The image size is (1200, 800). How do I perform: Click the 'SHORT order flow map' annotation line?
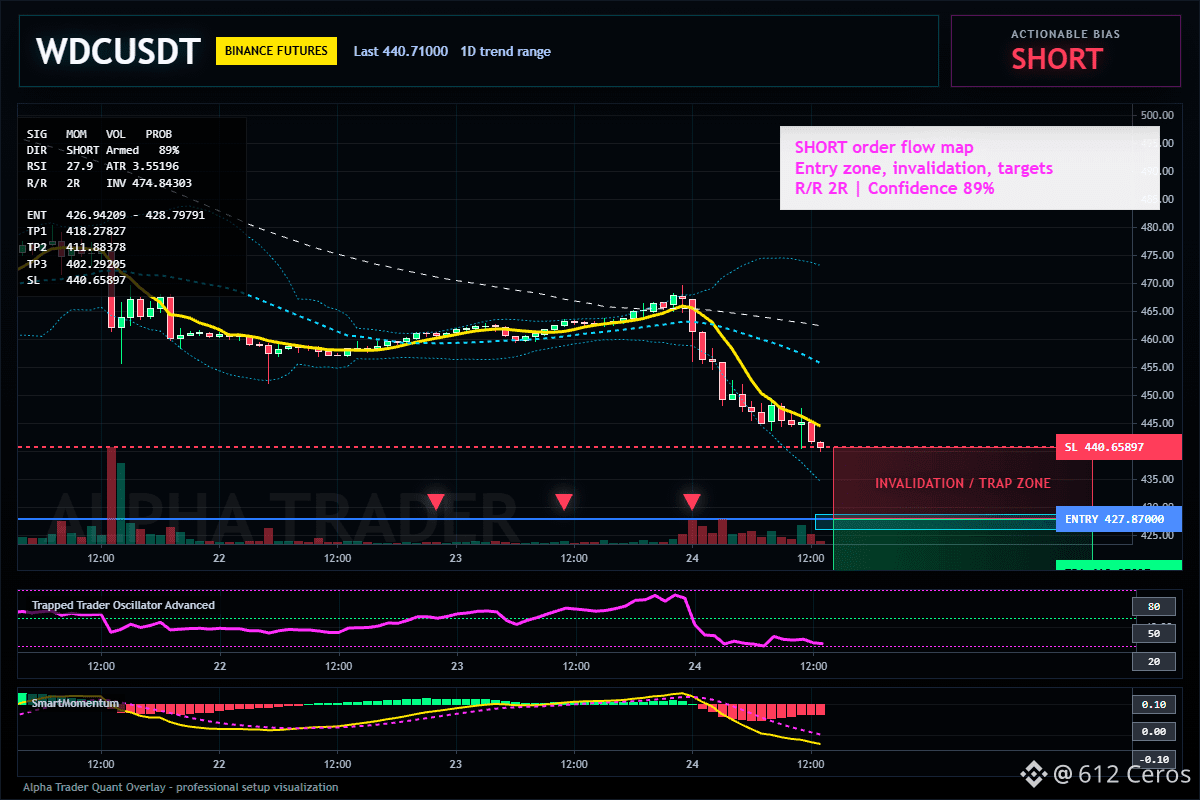coord(884,148)
